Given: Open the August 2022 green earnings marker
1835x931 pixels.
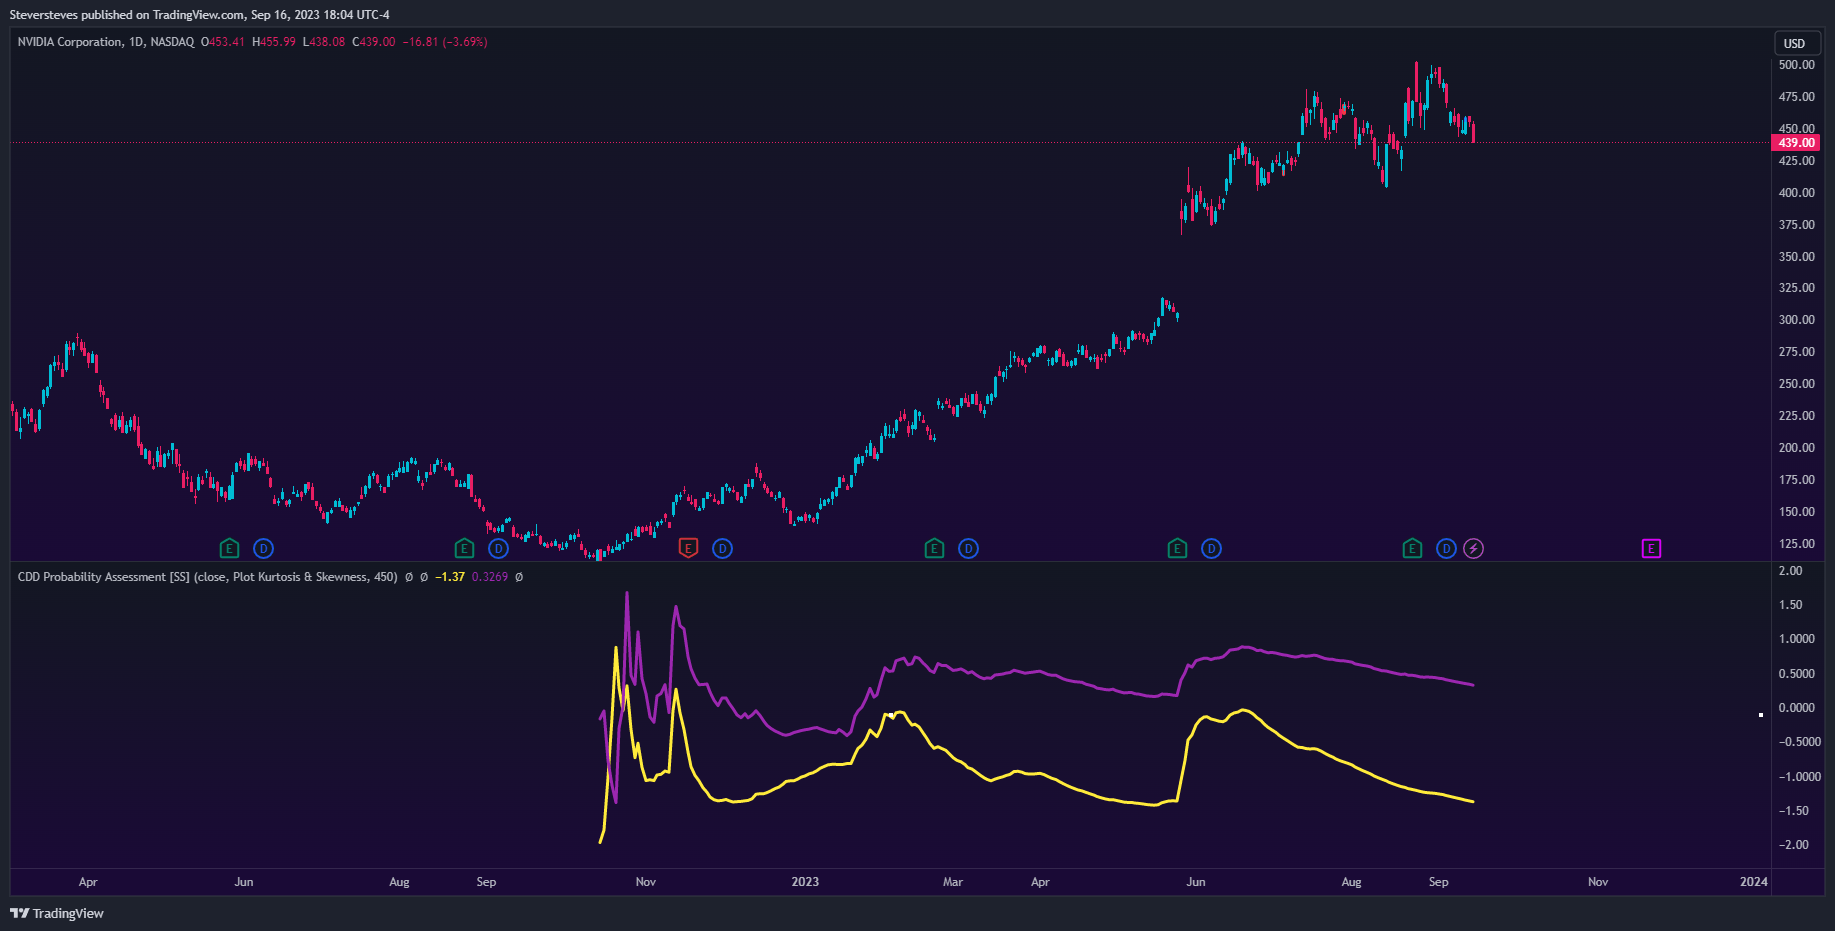Looking at the screenshot, I should point(464,548).
